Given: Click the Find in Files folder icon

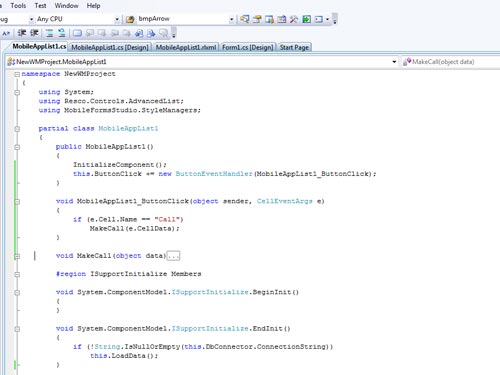Looking at the screenshot, I should [130, 19].
